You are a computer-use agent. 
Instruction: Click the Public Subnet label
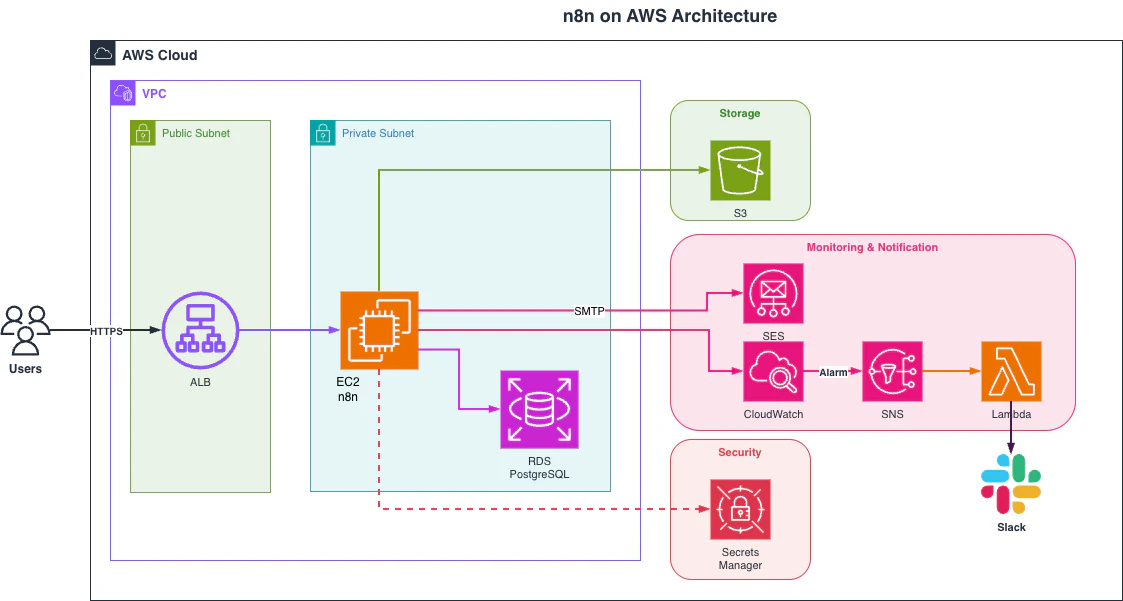[x=196, y=133]
